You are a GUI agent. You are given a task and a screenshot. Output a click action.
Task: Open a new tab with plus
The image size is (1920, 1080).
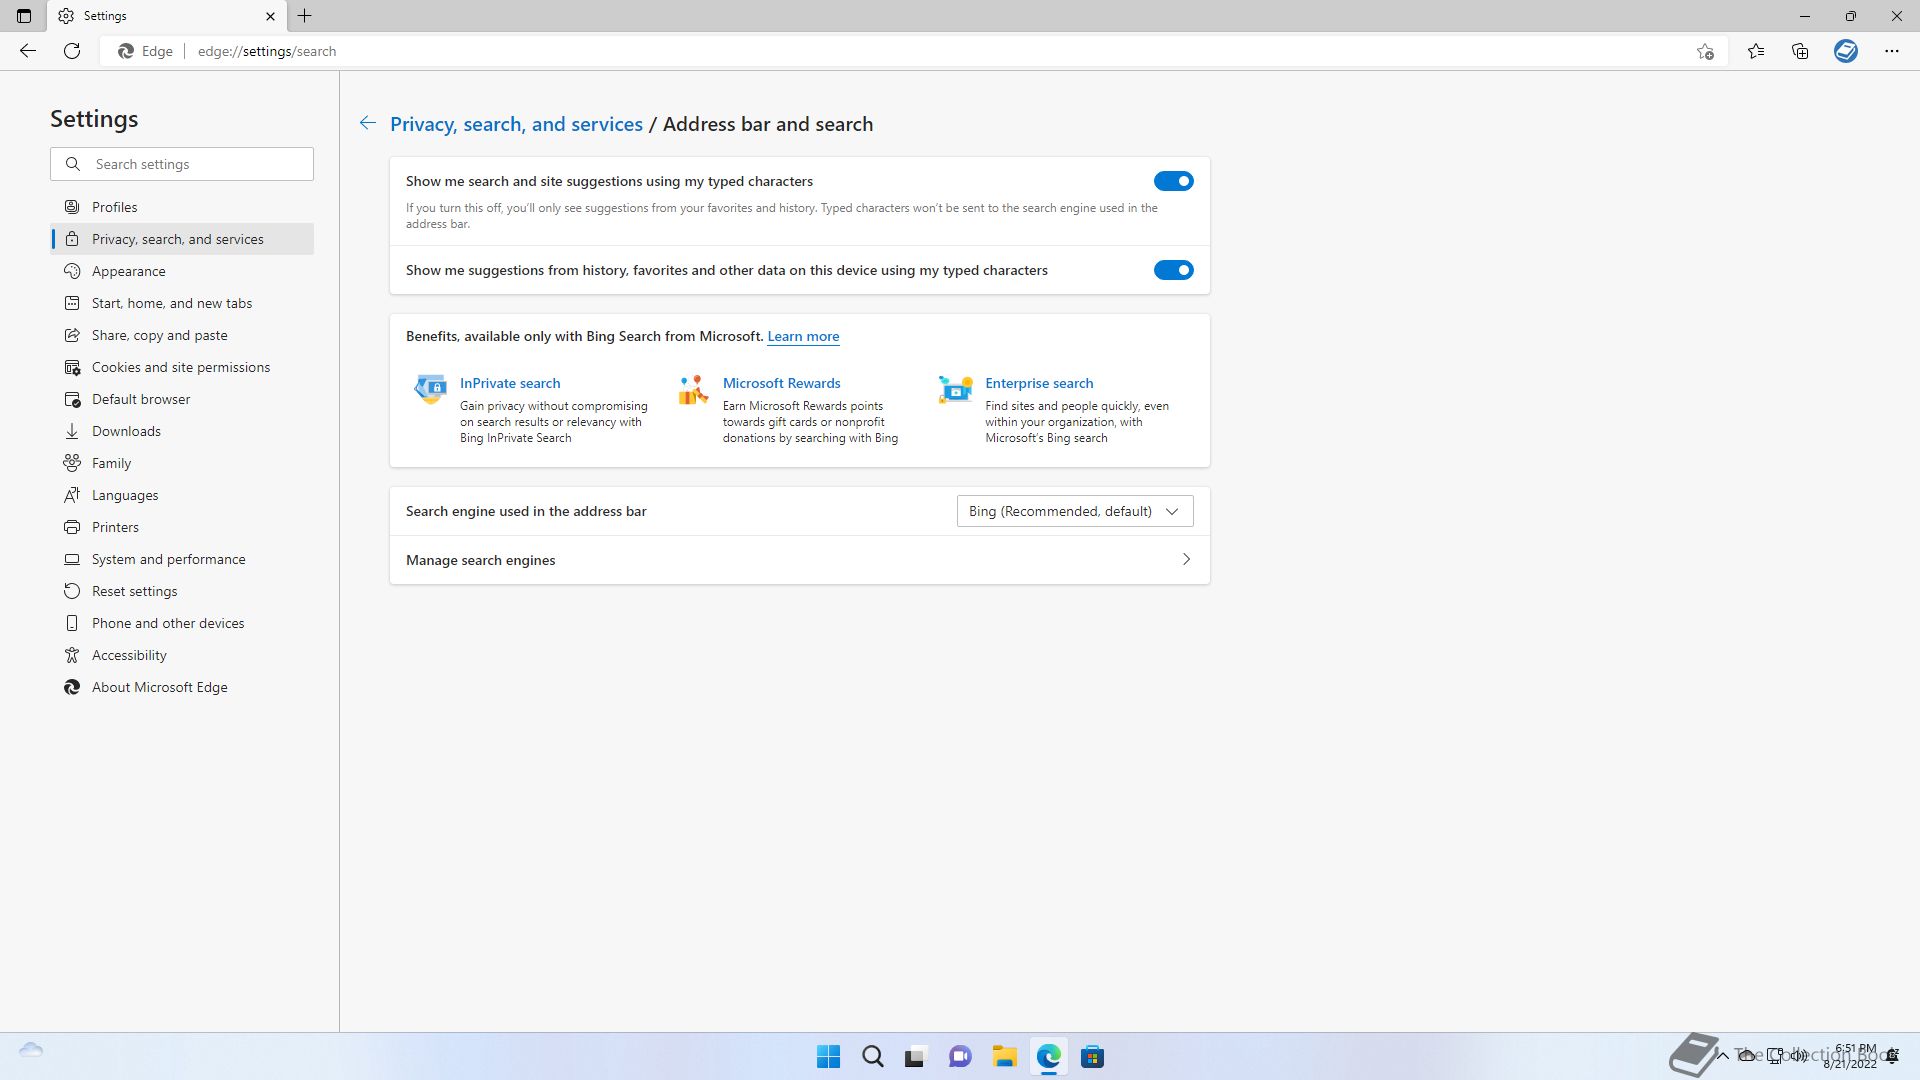[305, 16]
